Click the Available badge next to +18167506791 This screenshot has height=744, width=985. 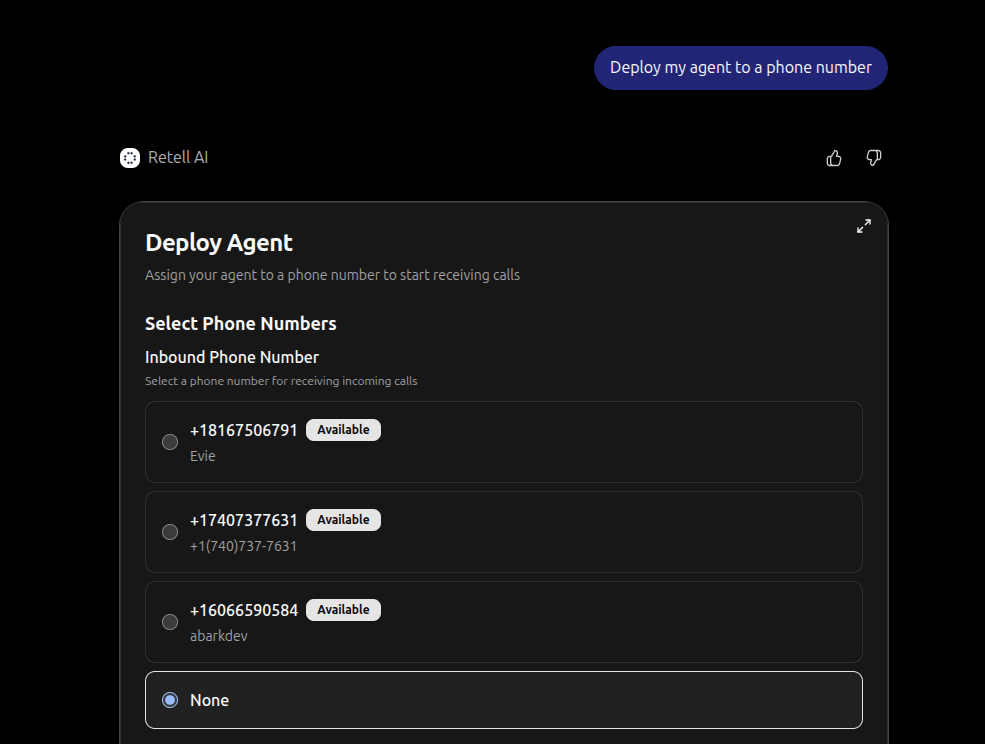coord(343,430)
